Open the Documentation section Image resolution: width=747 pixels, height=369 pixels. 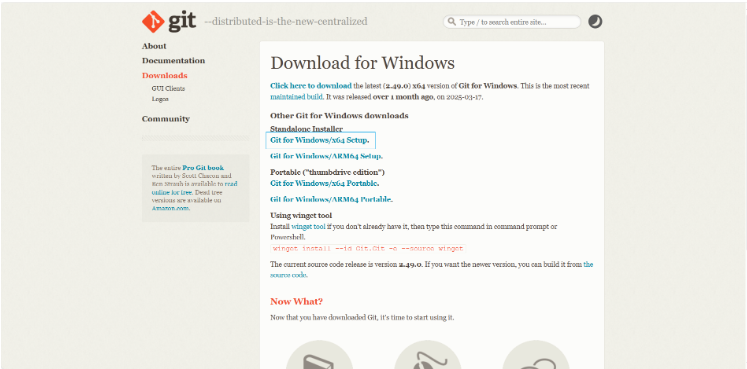coord(173,60)
